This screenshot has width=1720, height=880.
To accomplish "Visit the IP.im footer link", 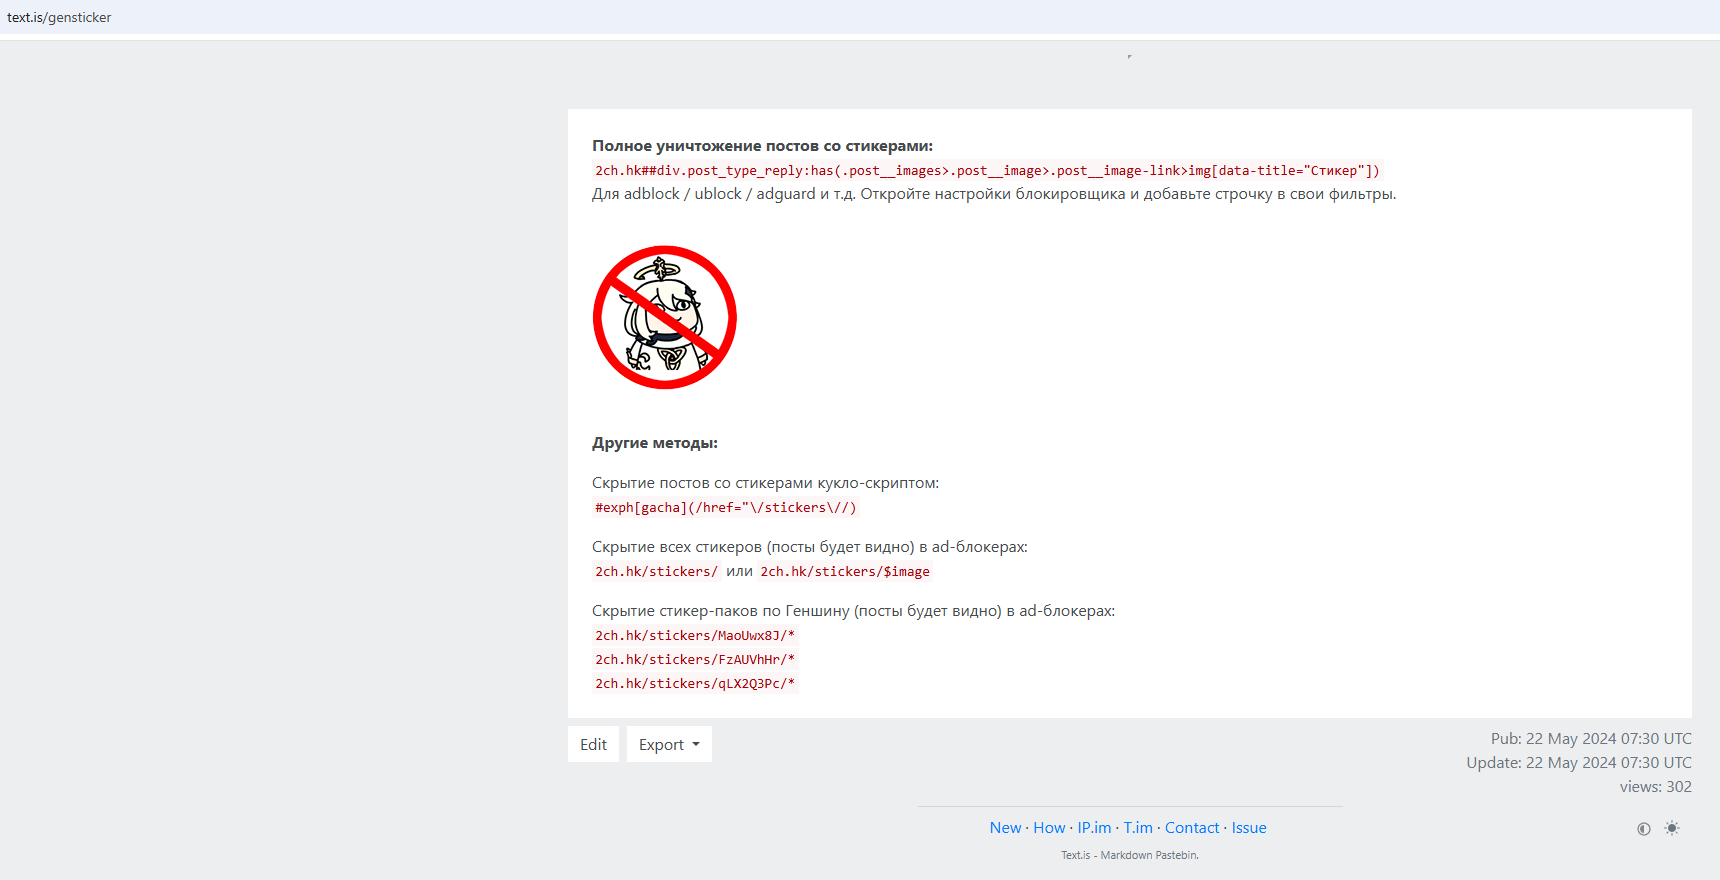I will tap(1094, 828).
